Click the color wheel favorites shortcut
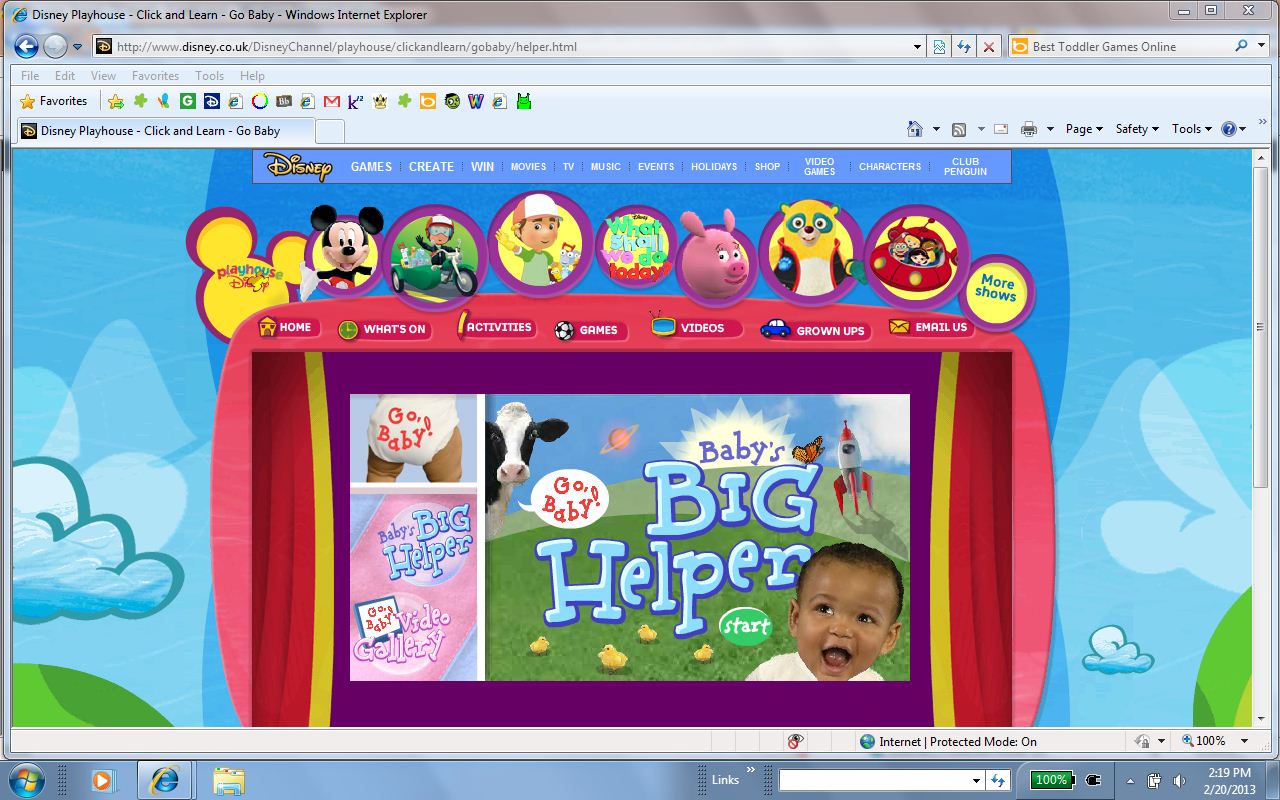This screenshot has width=1280, height=800. (259, 101)
